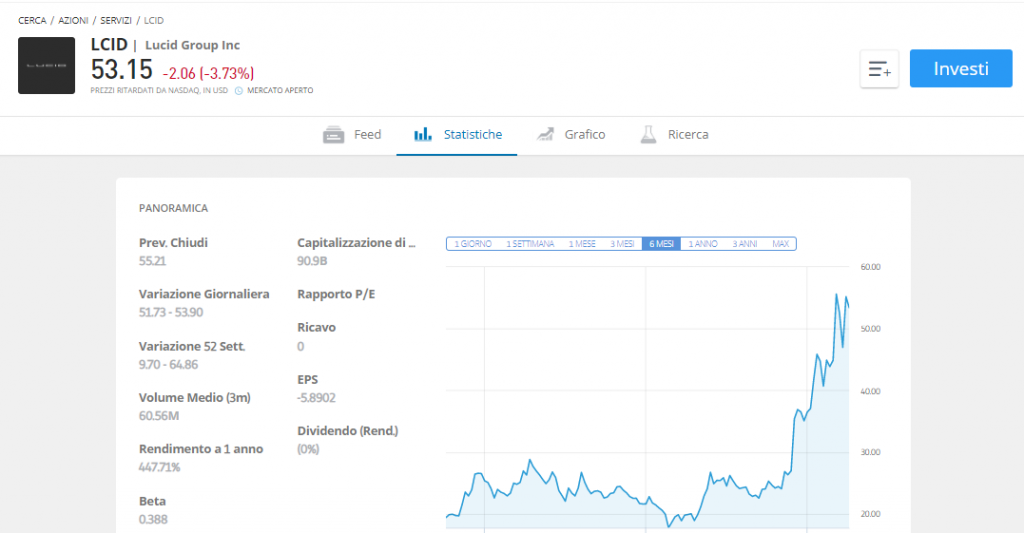The width and height of the screenshot is (1024, 533).
Task: Click the 53.15 current price
Action: pos(121,69)
